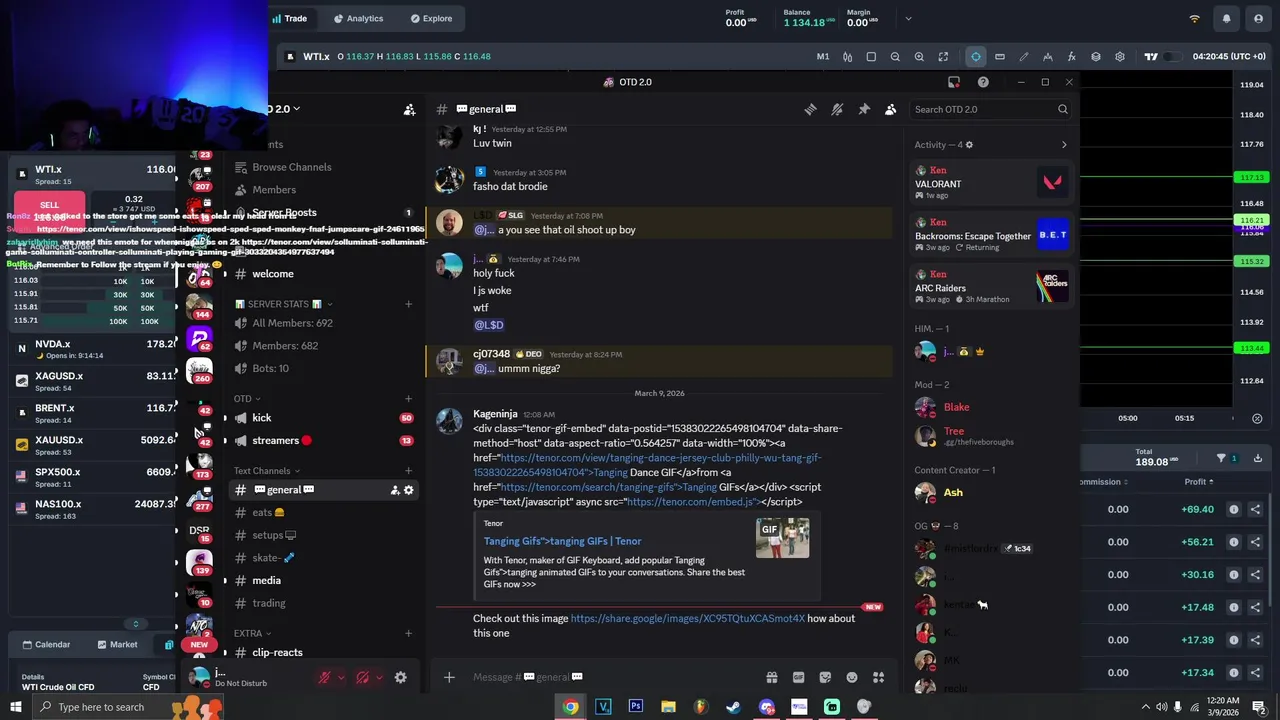Expand the Activity panel arrow
This screenshot has height=720, width=1280.
pos(1063,145)
